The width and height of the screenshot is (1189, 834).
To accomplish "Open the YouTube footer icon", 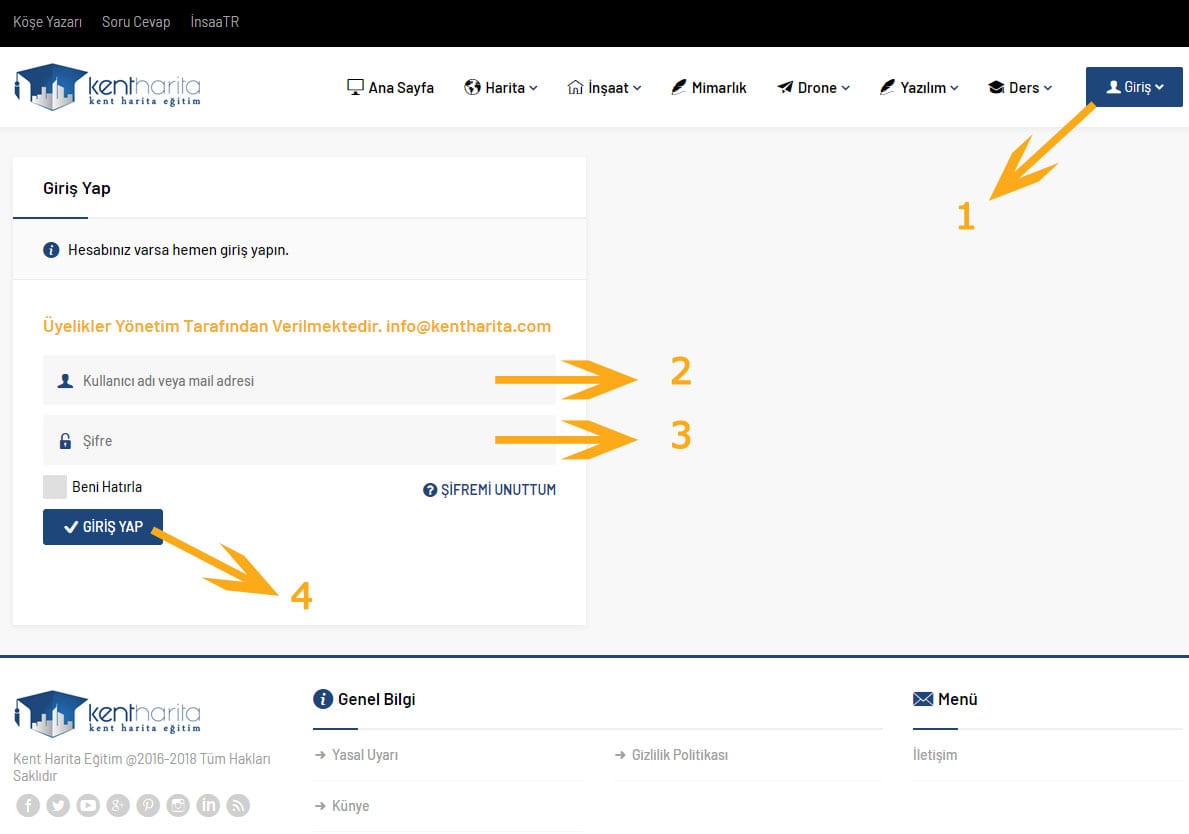I will pyautogui.click(x=88, y=805).
